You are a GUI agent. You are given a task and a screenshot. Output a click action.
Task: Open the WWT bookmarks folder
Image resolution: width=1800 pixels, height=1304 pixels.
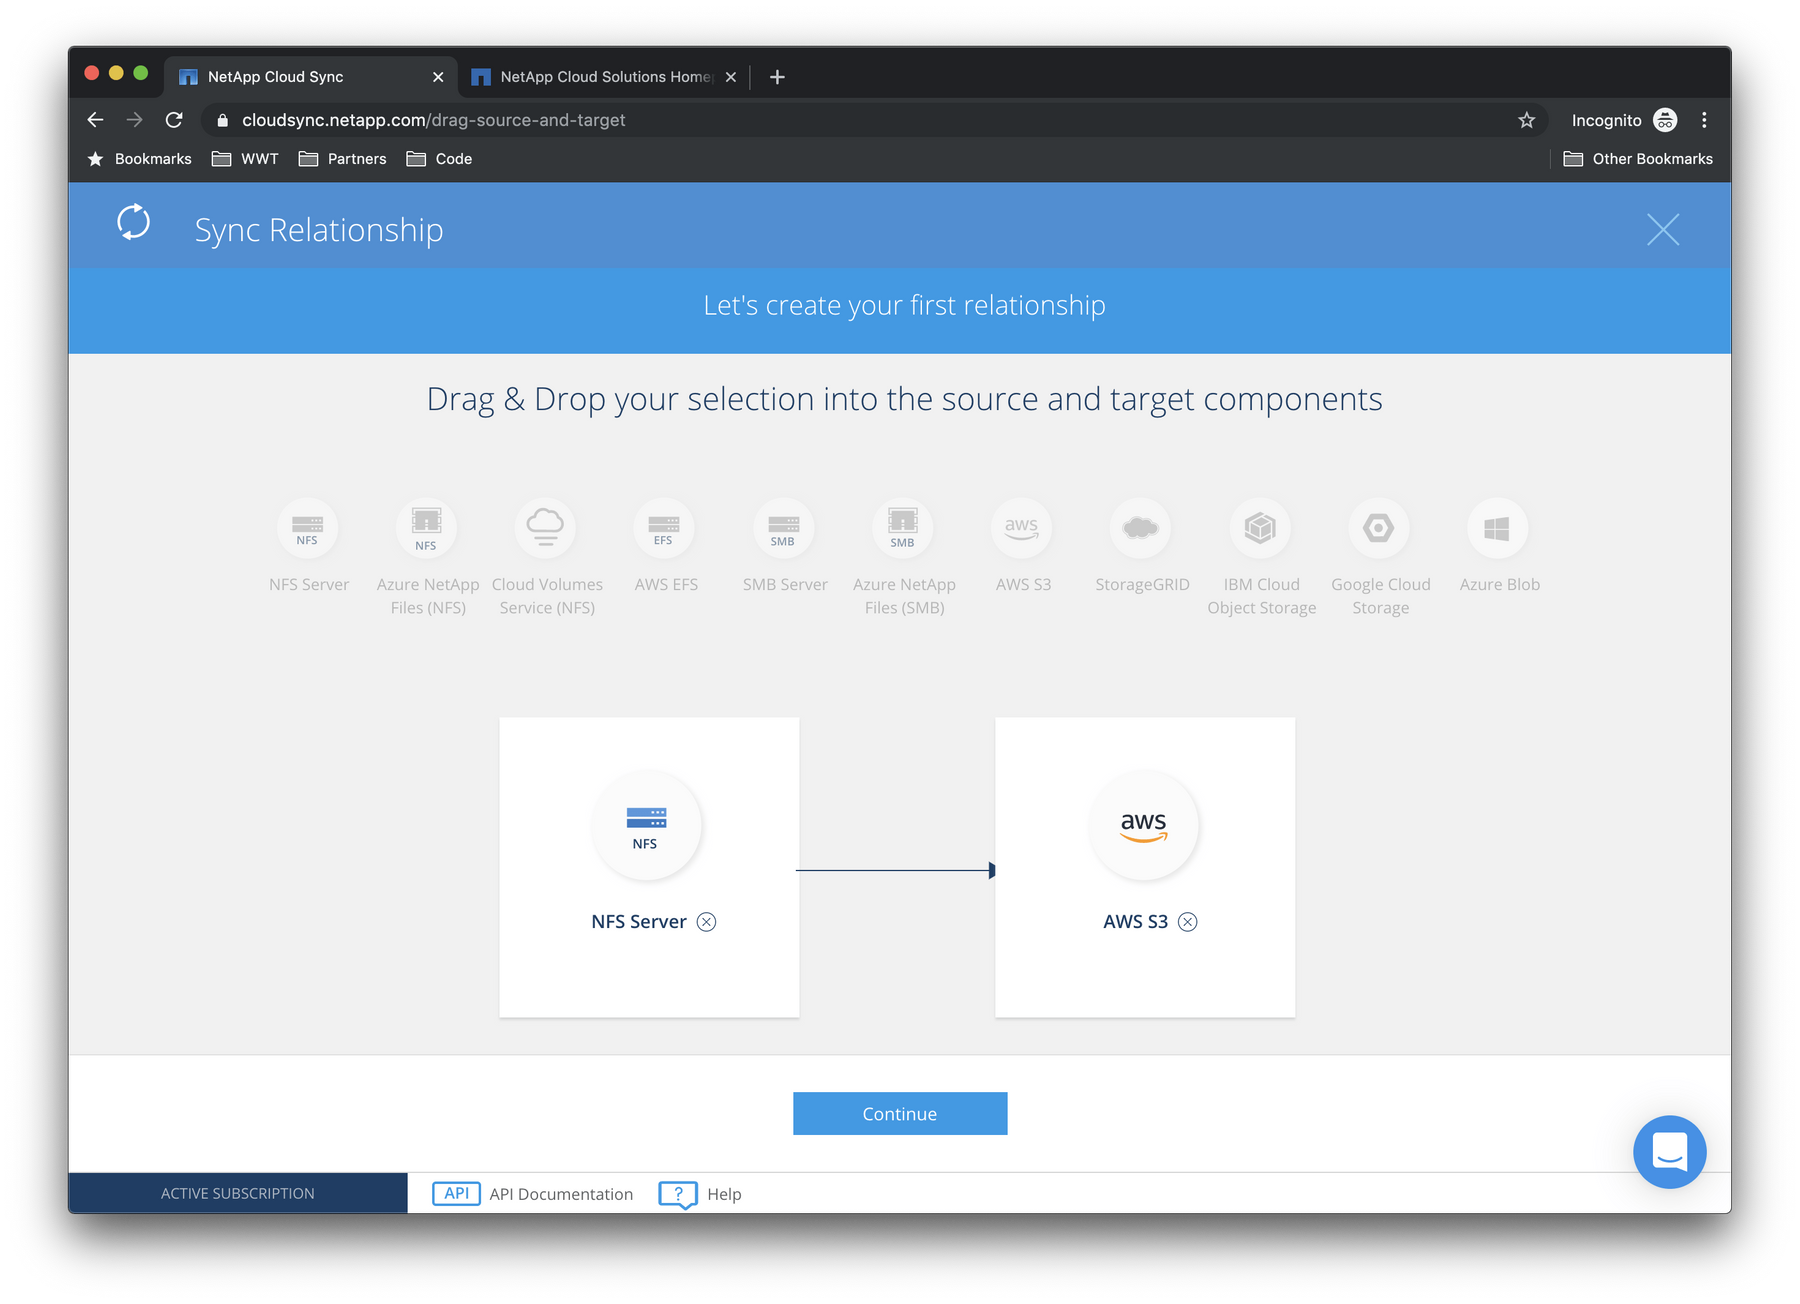[x=245, y=159]
